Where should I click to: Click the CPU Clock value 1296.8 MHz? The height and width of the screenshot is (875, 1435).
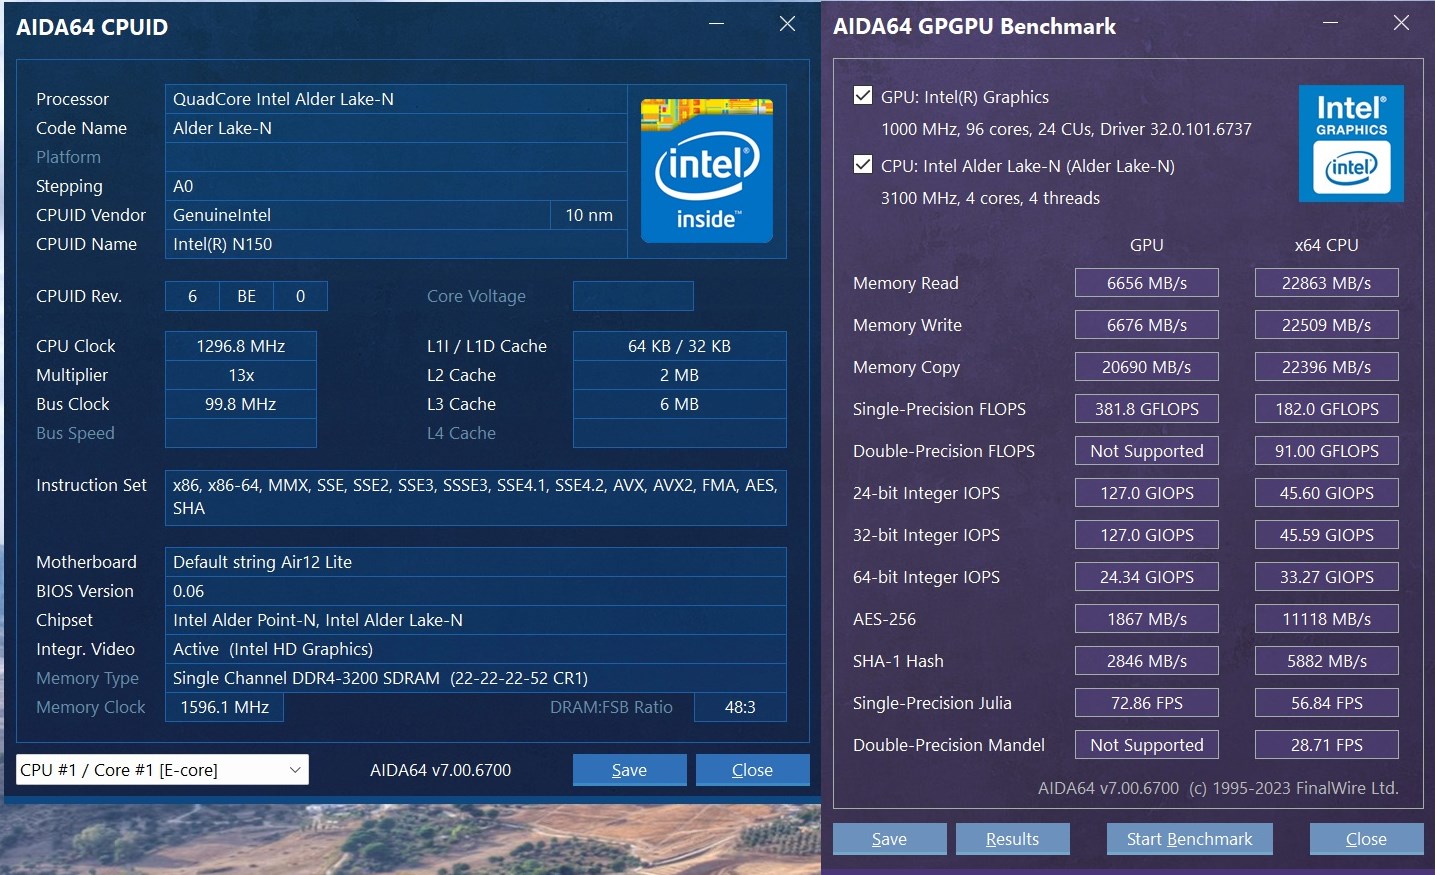pos(241,346)
